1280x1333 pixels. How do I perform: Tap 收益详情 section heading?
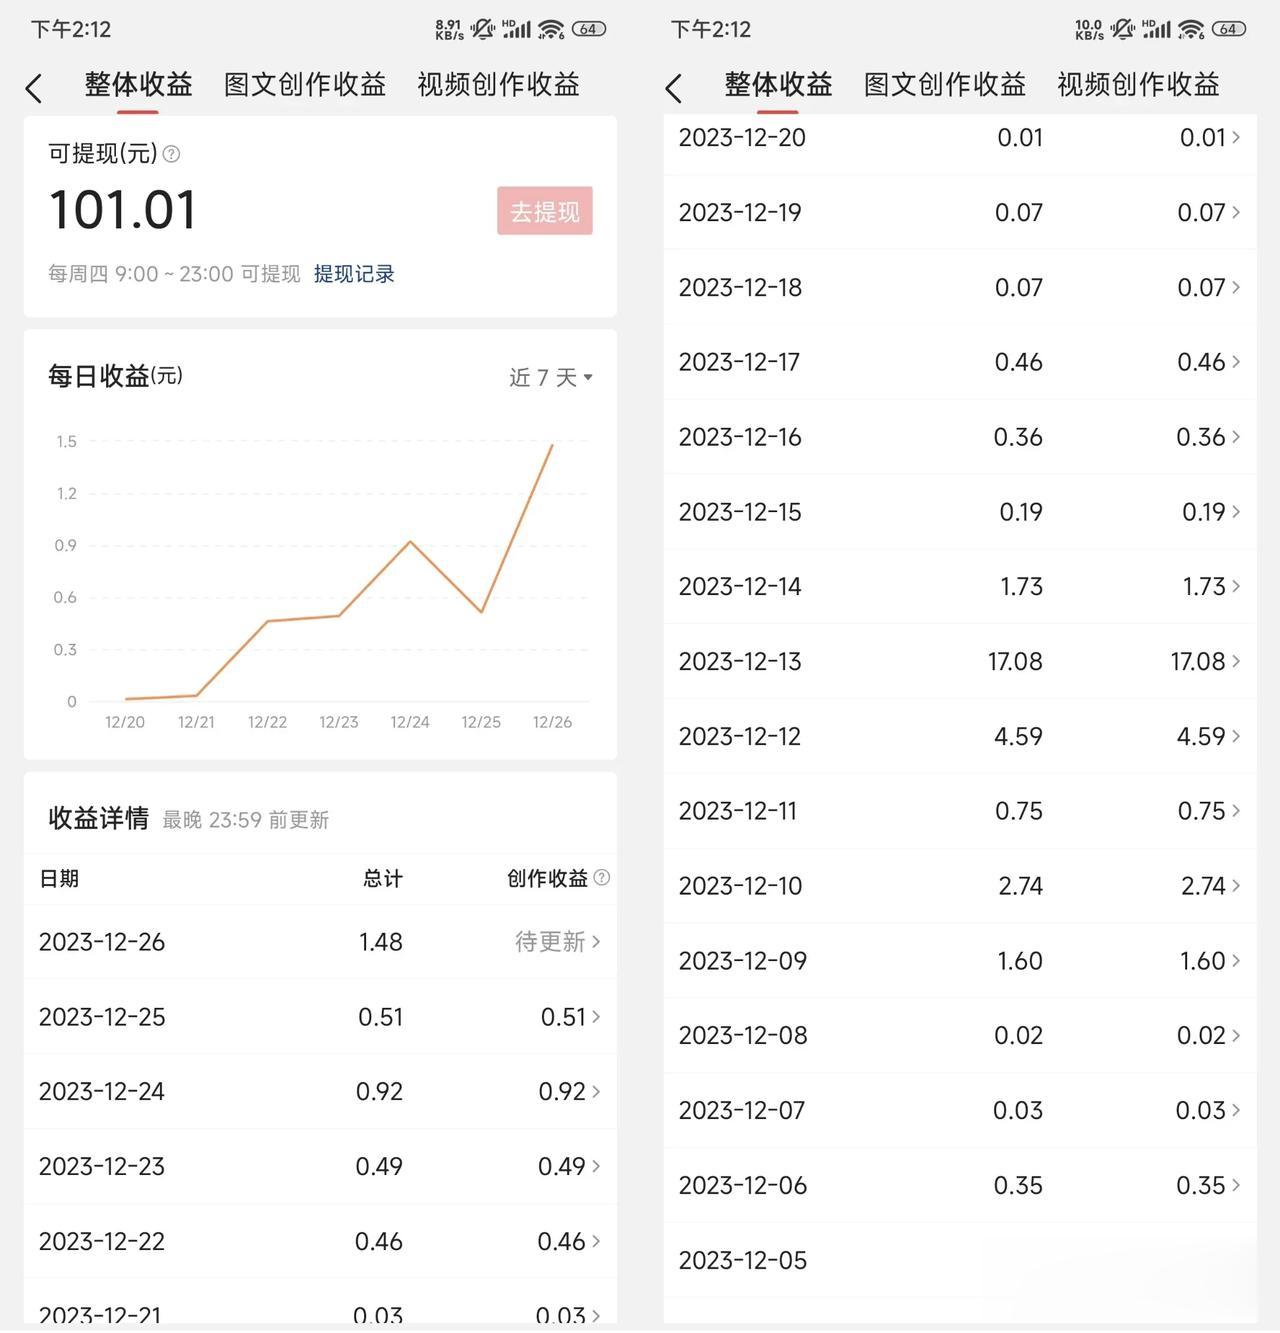(x=98, y=819)
